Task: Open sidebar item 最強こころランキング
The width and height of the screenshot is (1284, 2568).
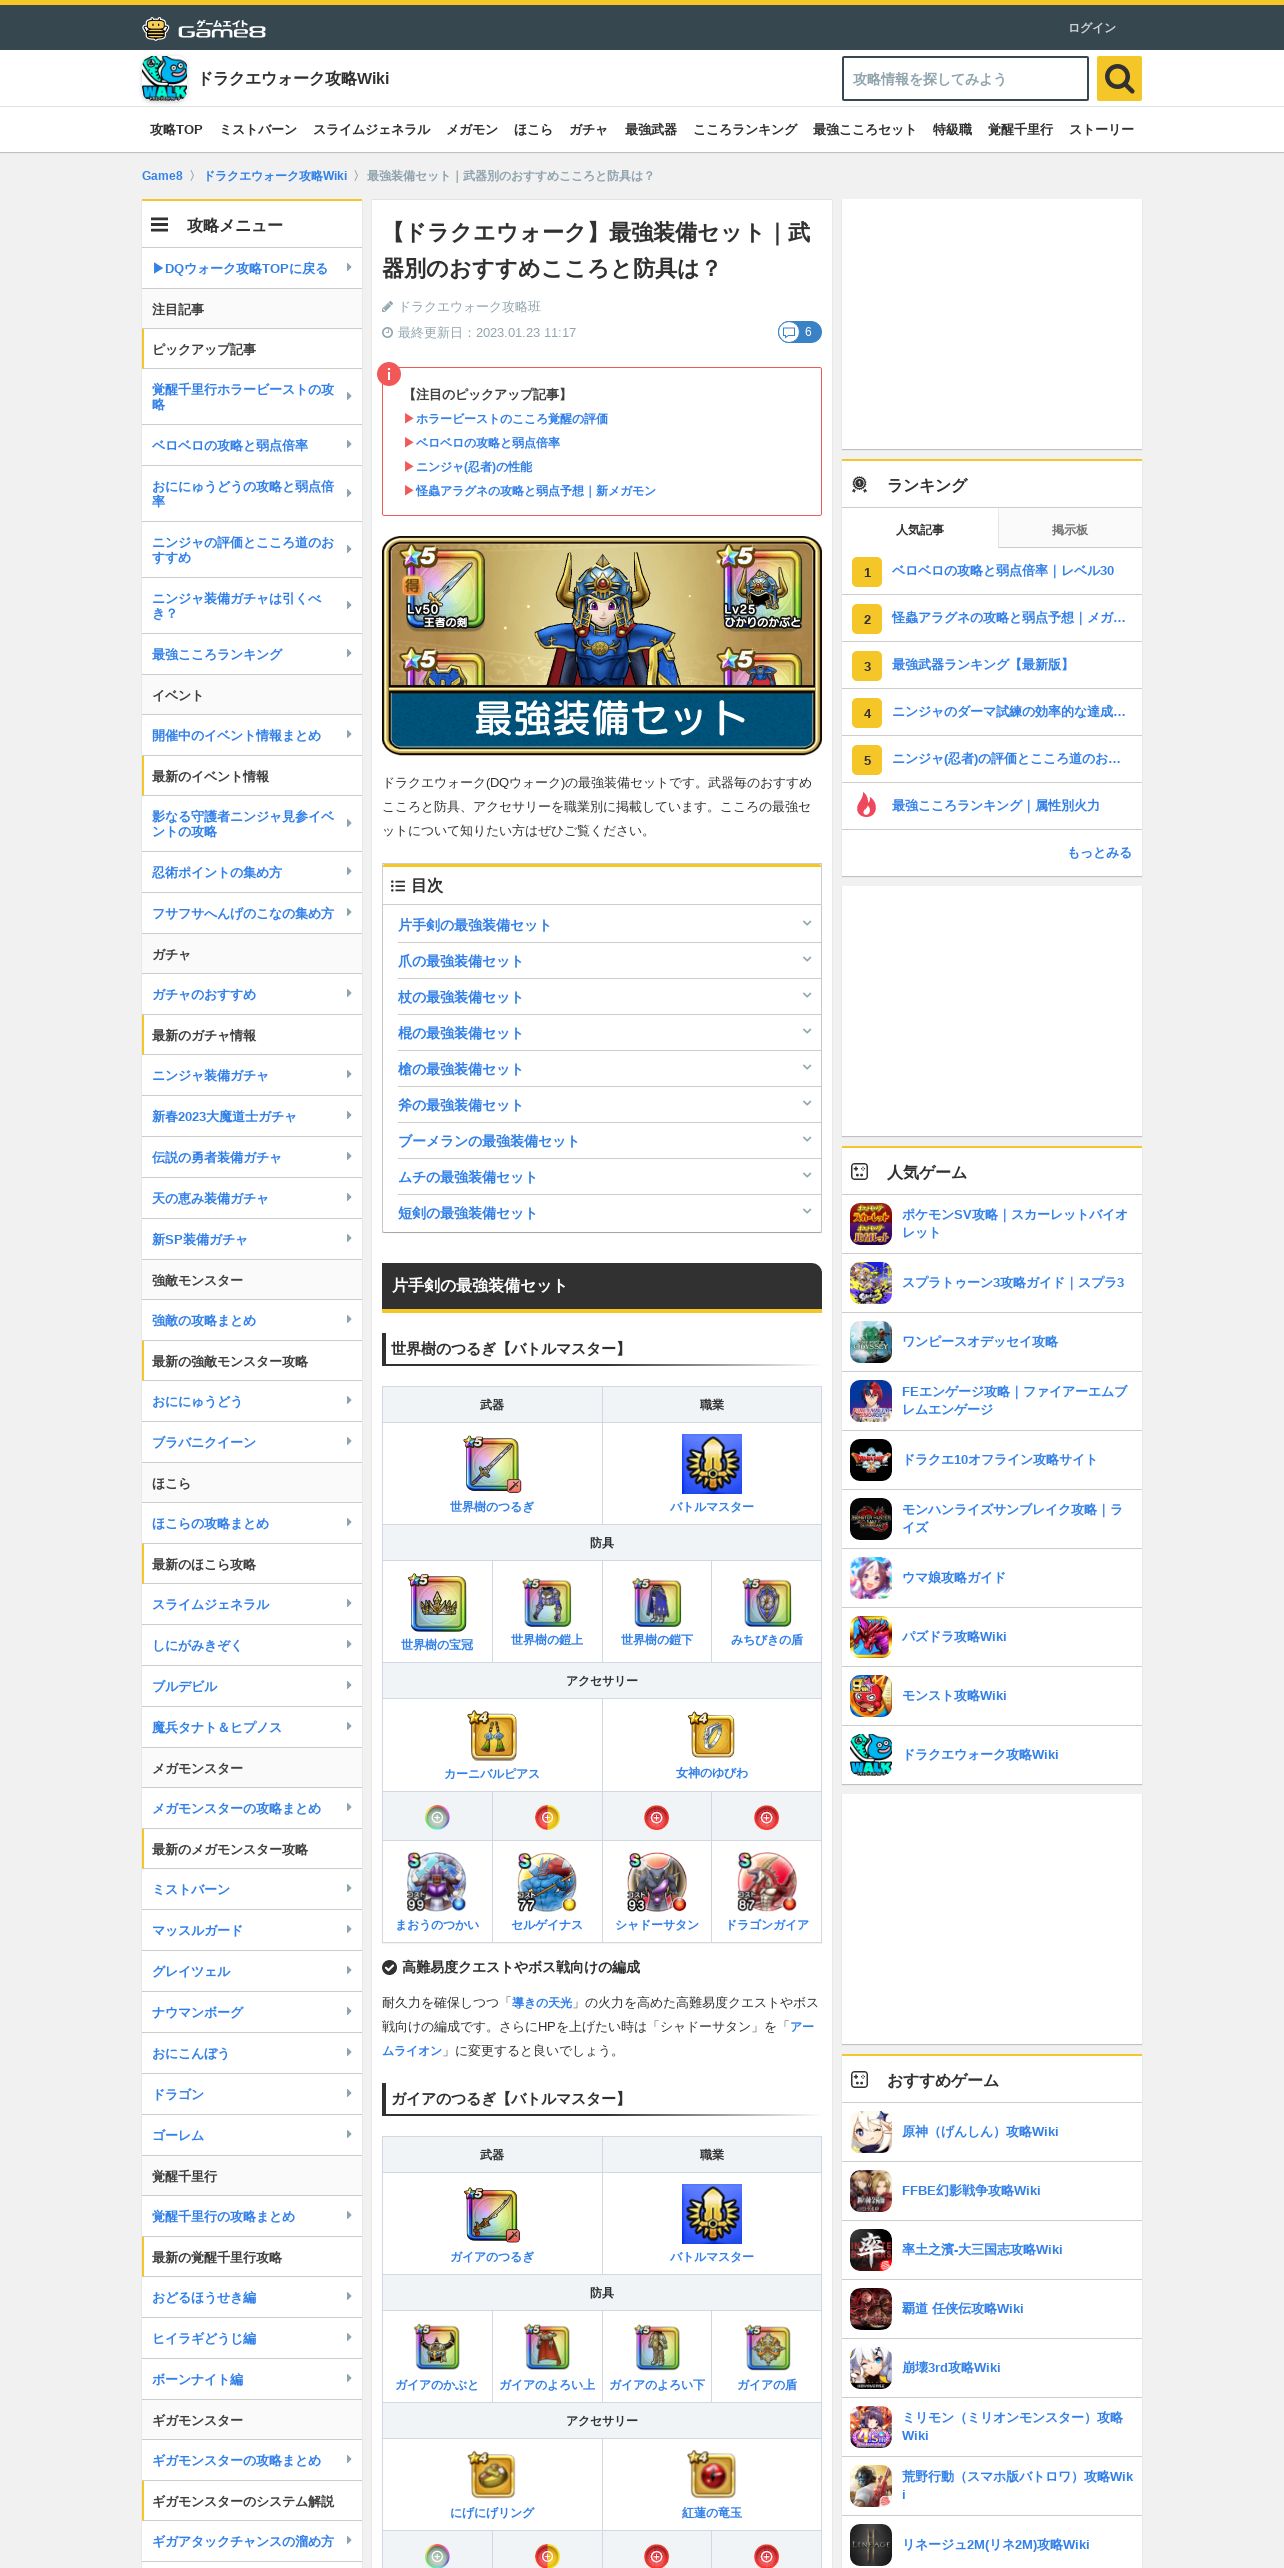Action: coord(252,654)
